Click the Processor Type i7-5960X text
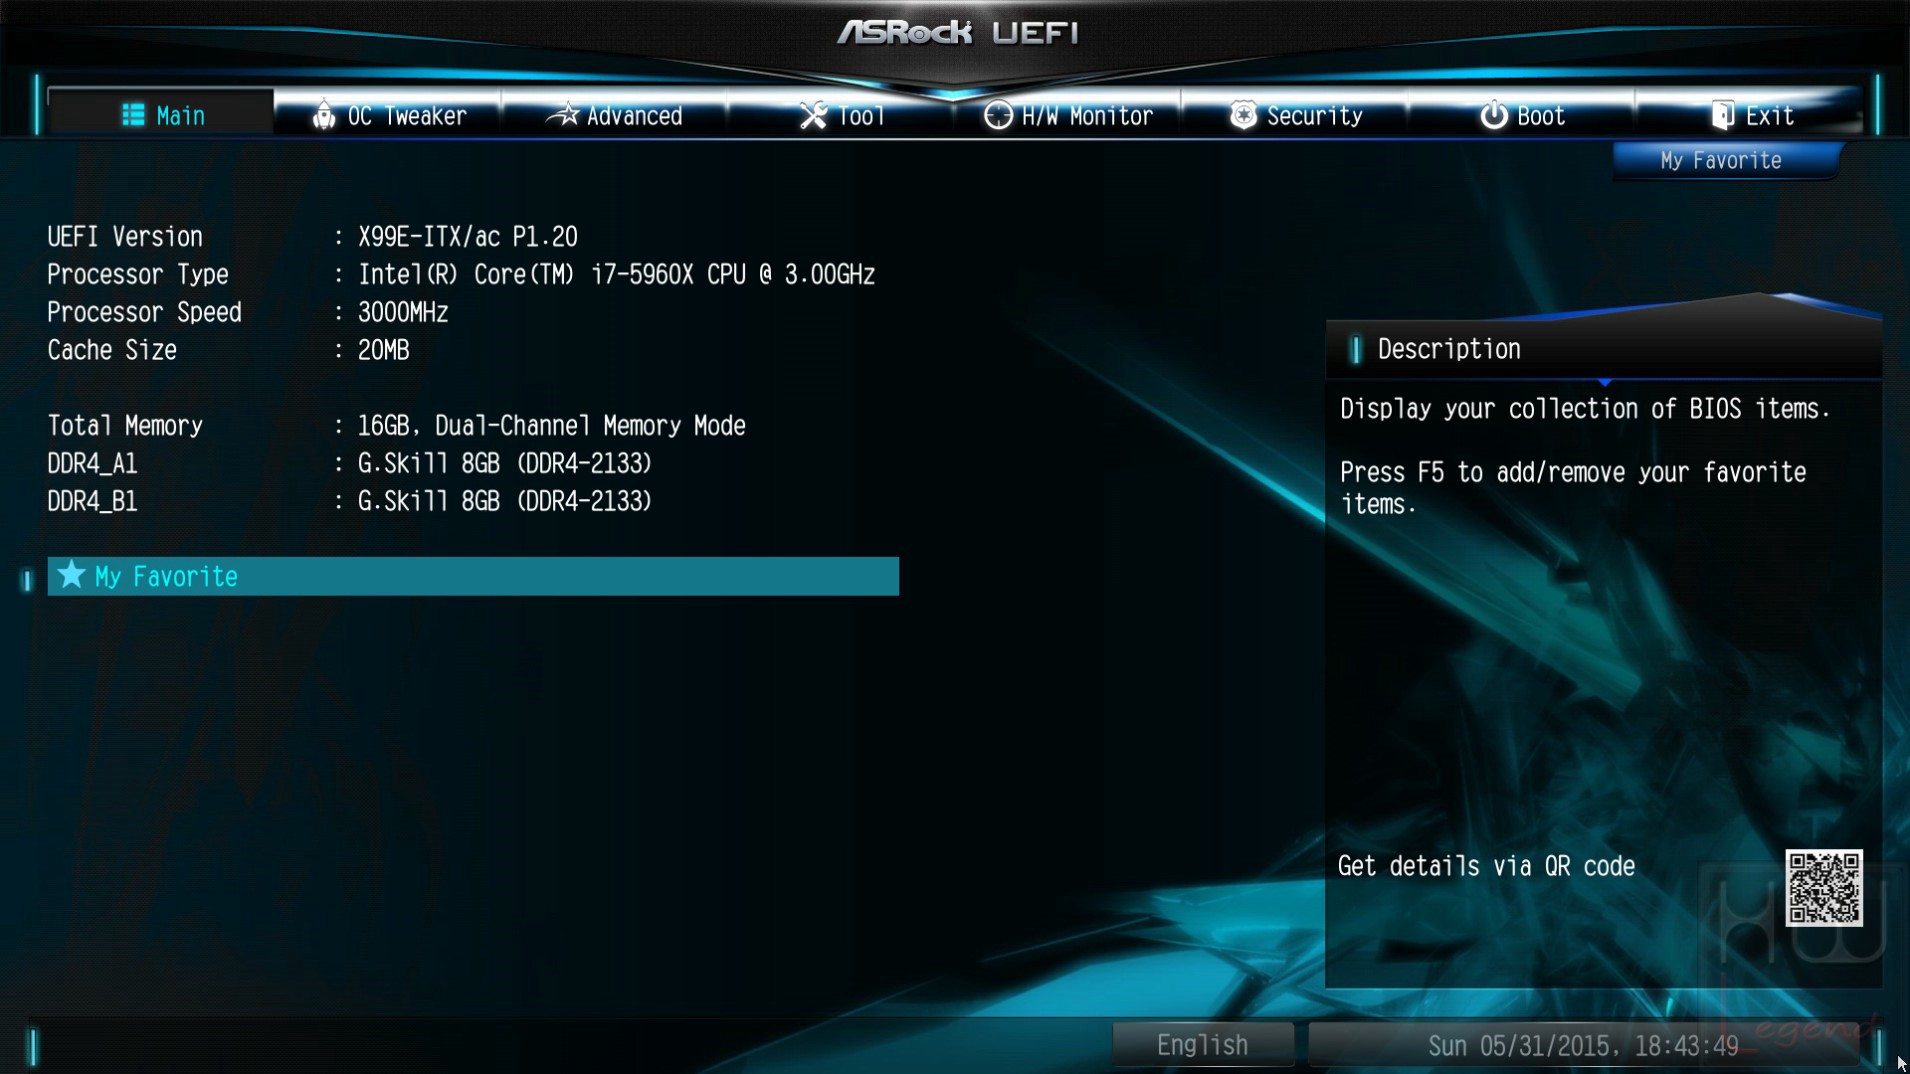The image size is (1910, 1074). 617,275
